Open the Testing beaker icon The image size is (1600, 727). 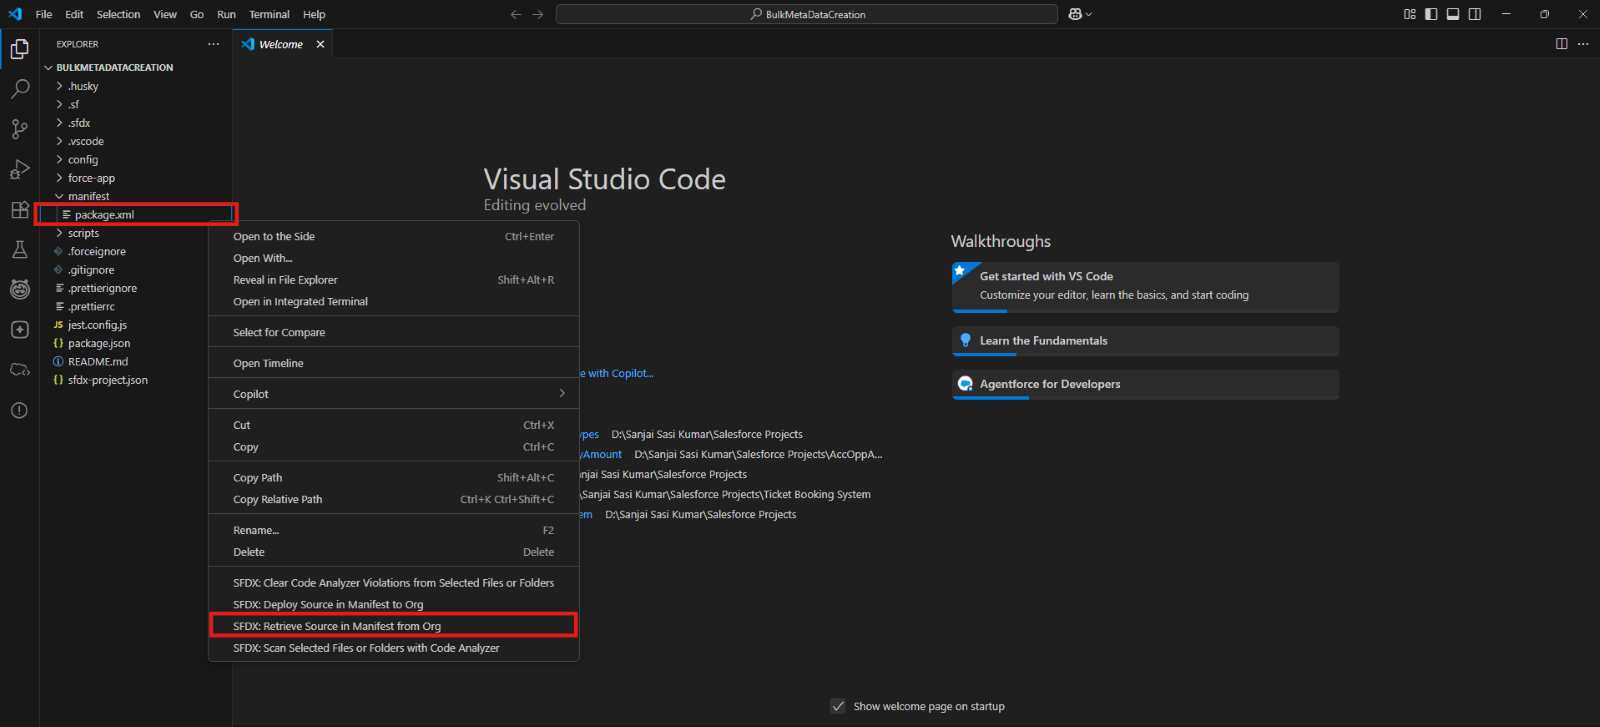click(x=19, y=250)
